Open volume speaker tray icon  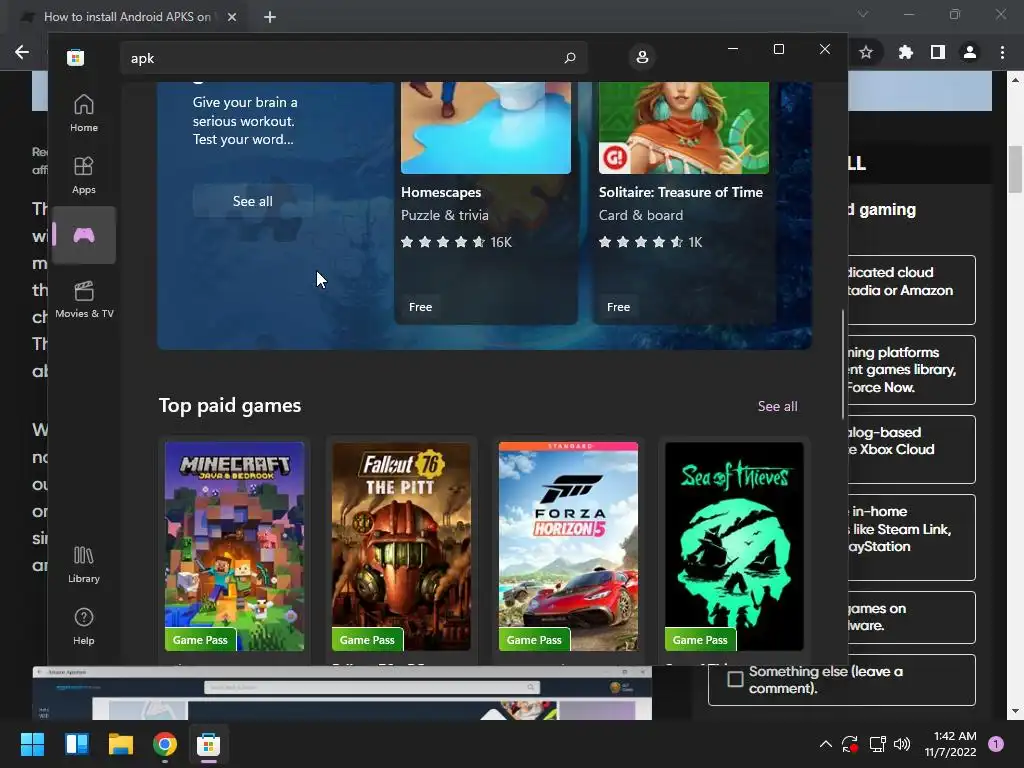[x=902, y=744]
